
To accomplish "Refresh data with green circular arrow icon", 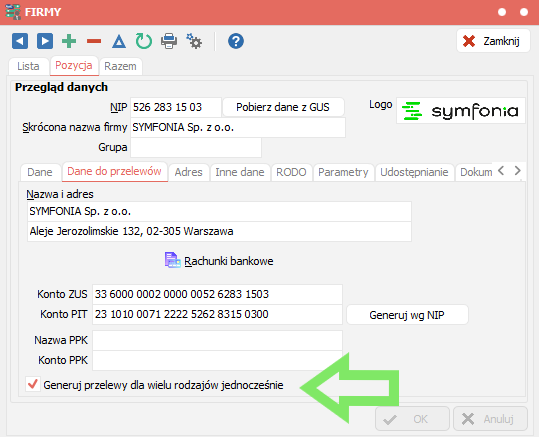I will point(144,41).
